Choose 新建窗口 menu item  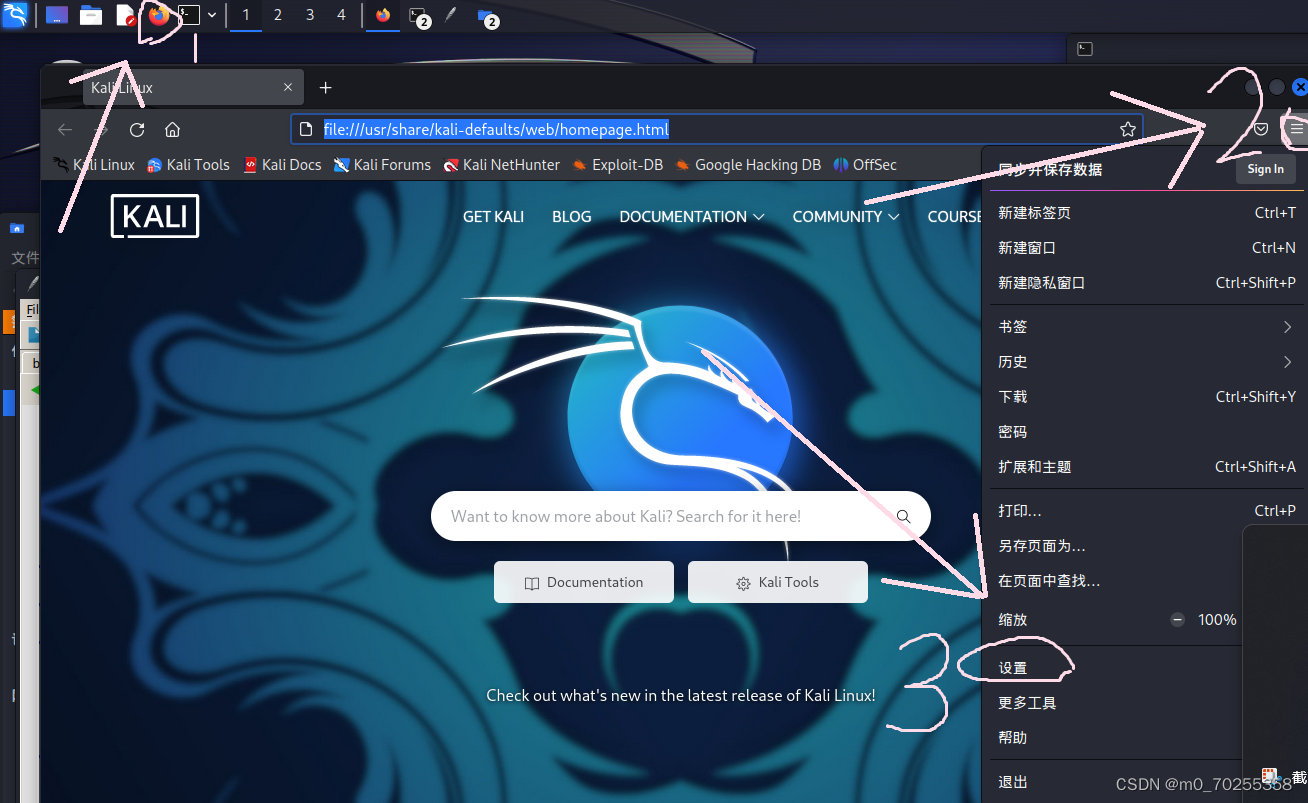click(x=1147, y=248)
